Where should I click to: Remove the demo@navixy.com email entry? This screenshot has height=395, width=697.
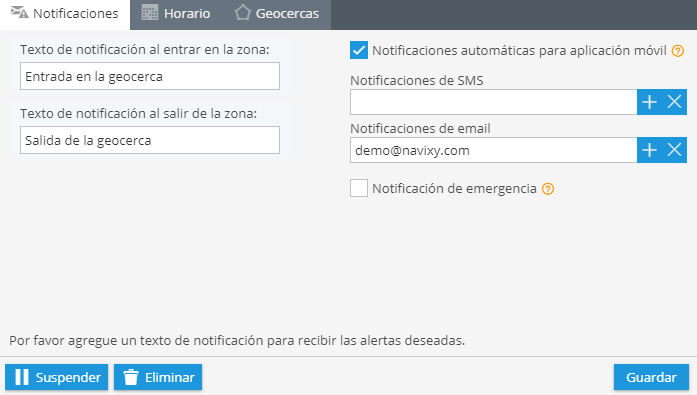tap(674, 150)
